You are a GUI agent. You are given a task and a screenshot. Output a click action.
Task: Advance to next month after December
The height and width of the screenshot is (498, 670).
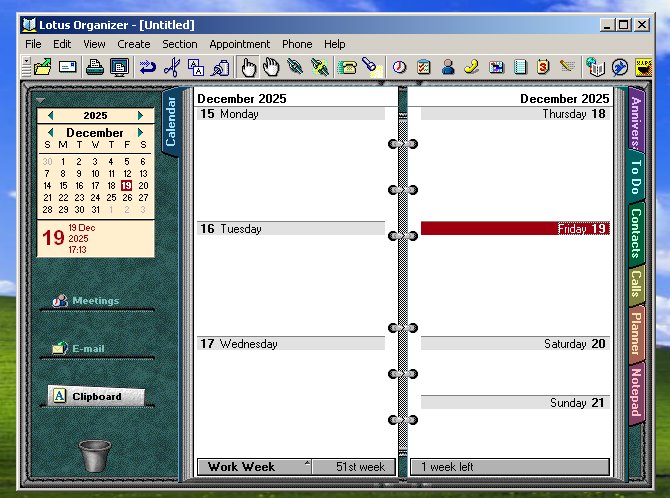pyautogui.click(x=140, y=133)
